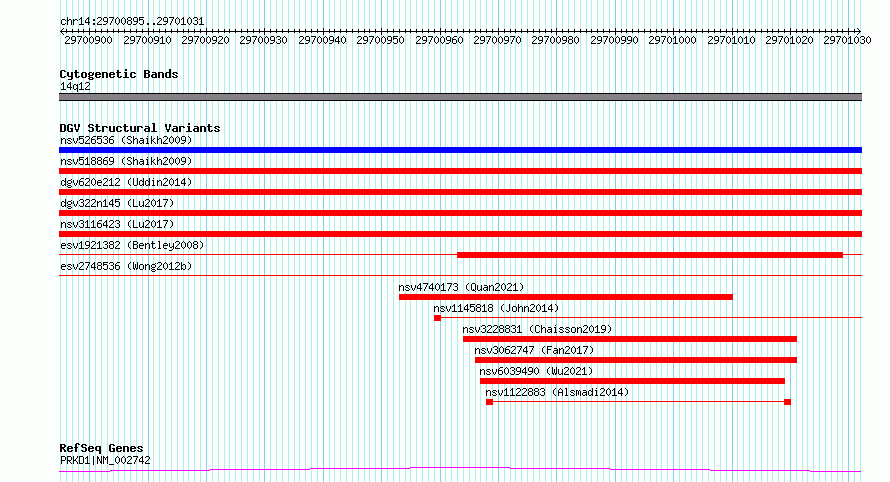Click ruler position 29701030
The width and height of the screenshot is (890, 482).
point(847,40)
